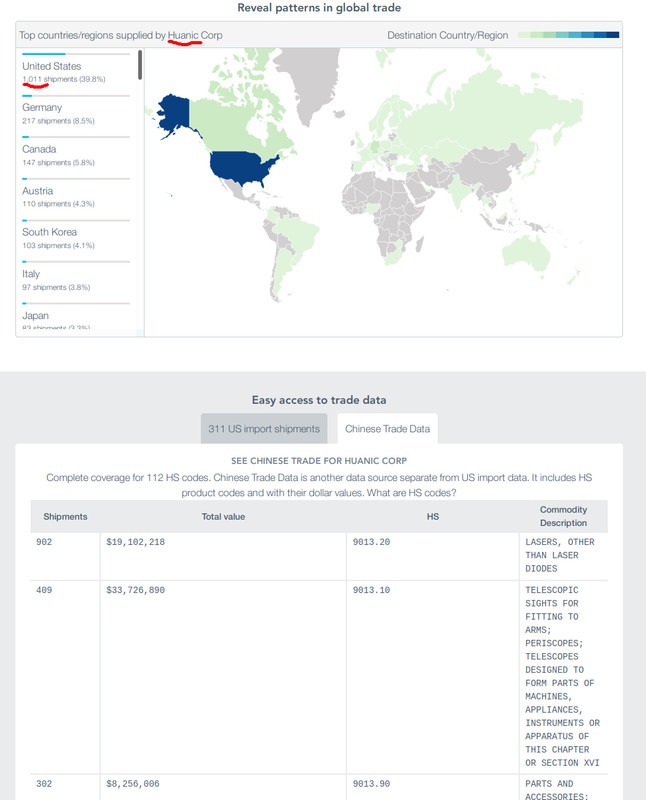646x800 pixels.
Task: Click the lightest green legend swatch
Action: tap(524, 35)
